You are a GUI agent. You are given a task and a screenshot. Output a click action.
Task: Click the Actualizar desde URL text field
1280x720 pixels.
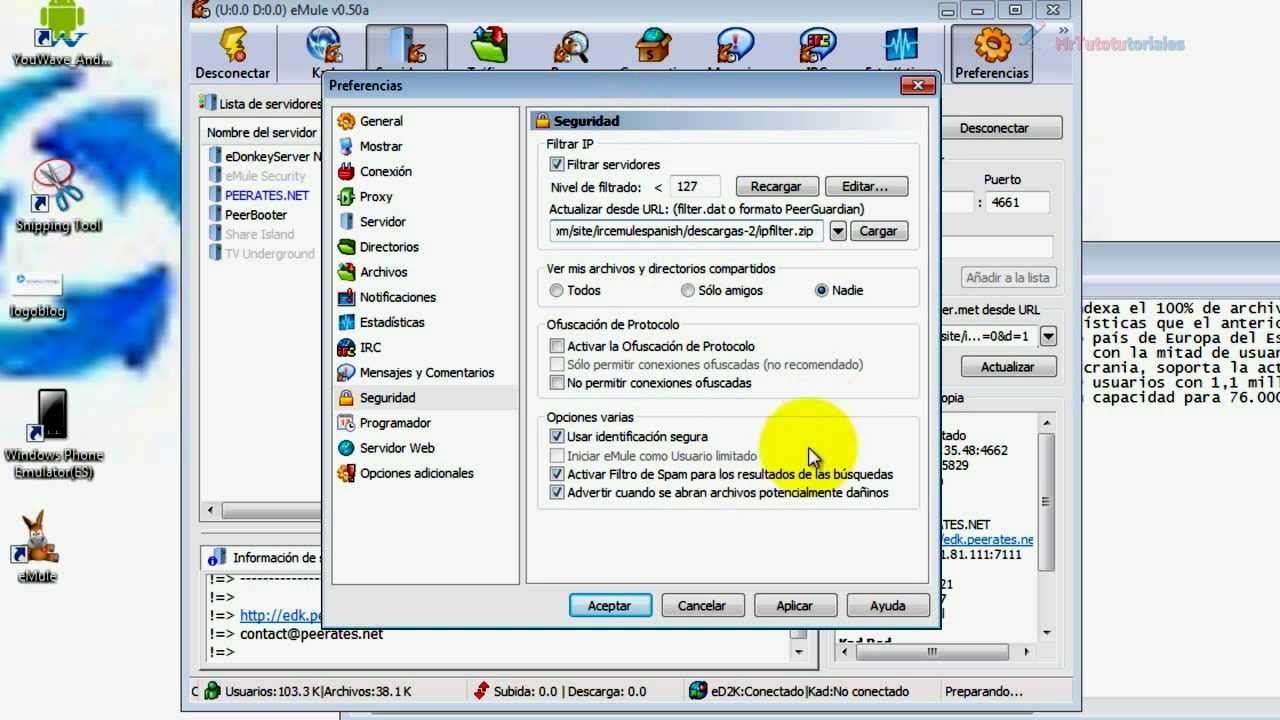[x=687, y=231]
